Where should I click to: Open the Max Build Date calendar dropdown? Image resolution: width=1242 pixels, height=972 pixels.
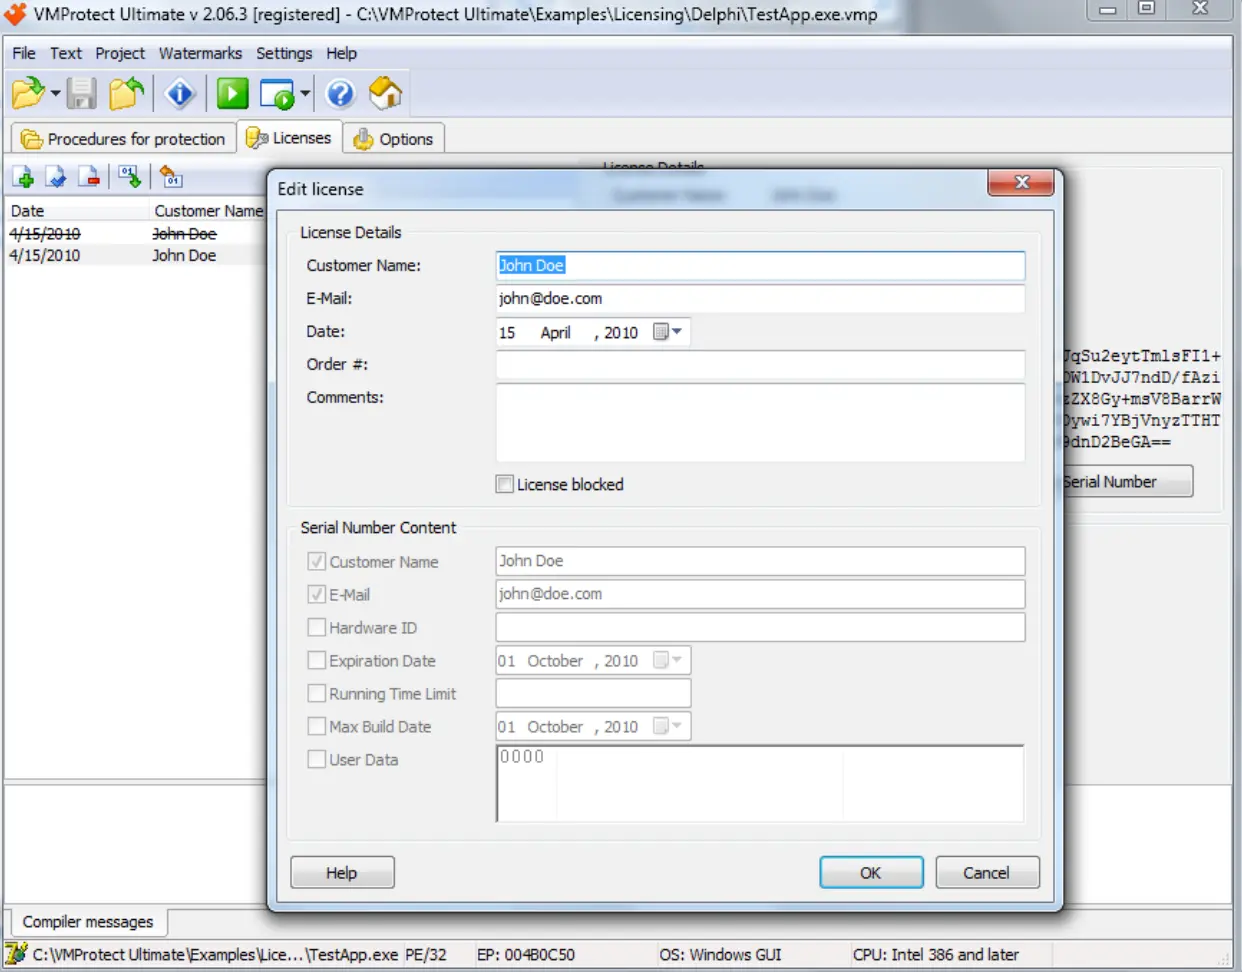tap(668, 726)
